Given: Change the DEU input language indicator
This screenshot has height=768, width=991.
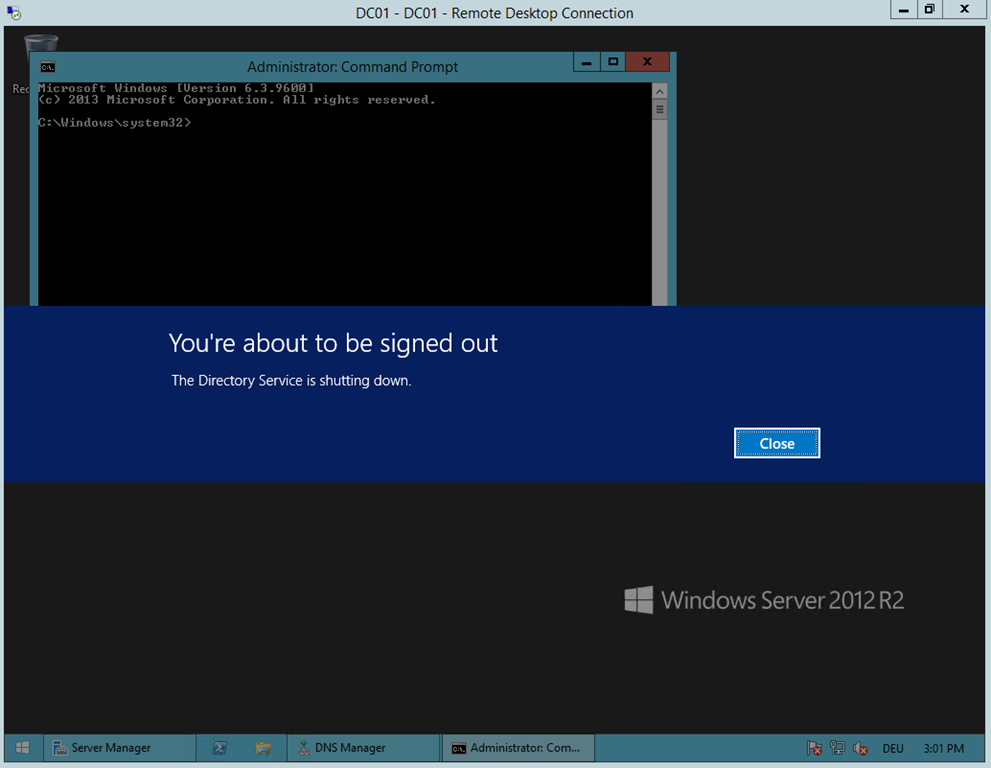Looking at the screenshot, I should [x=892, y=748].
